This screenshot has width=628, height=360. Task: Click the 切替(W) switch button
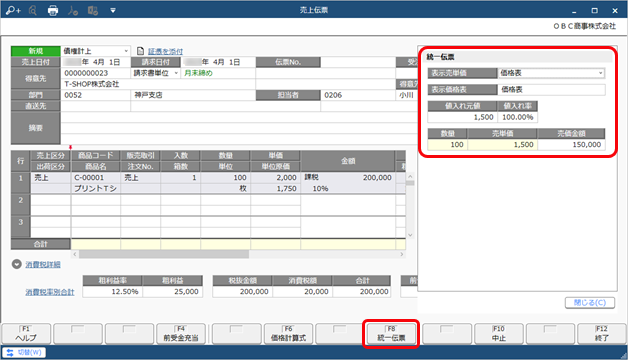point(24,352)
